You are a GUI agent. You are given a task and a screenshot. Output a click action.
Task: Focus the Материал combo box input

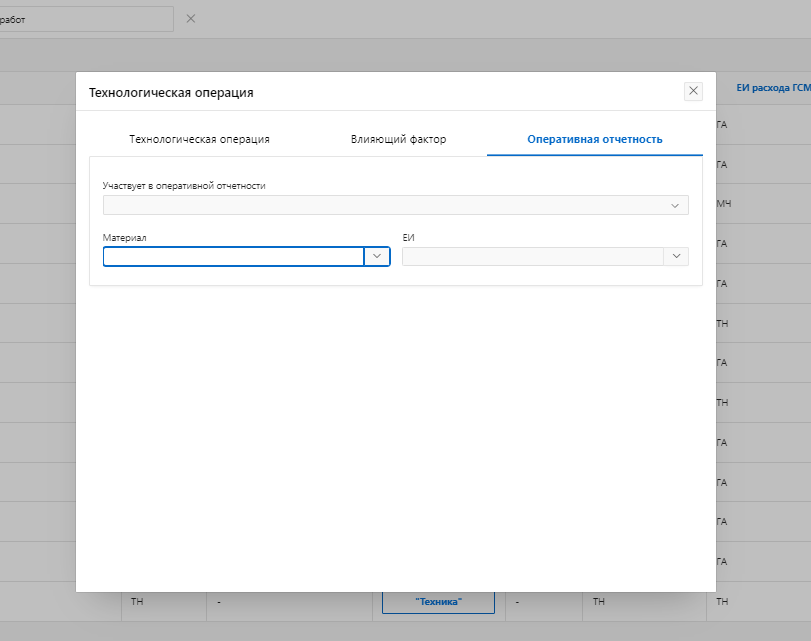tap(233, 256)
